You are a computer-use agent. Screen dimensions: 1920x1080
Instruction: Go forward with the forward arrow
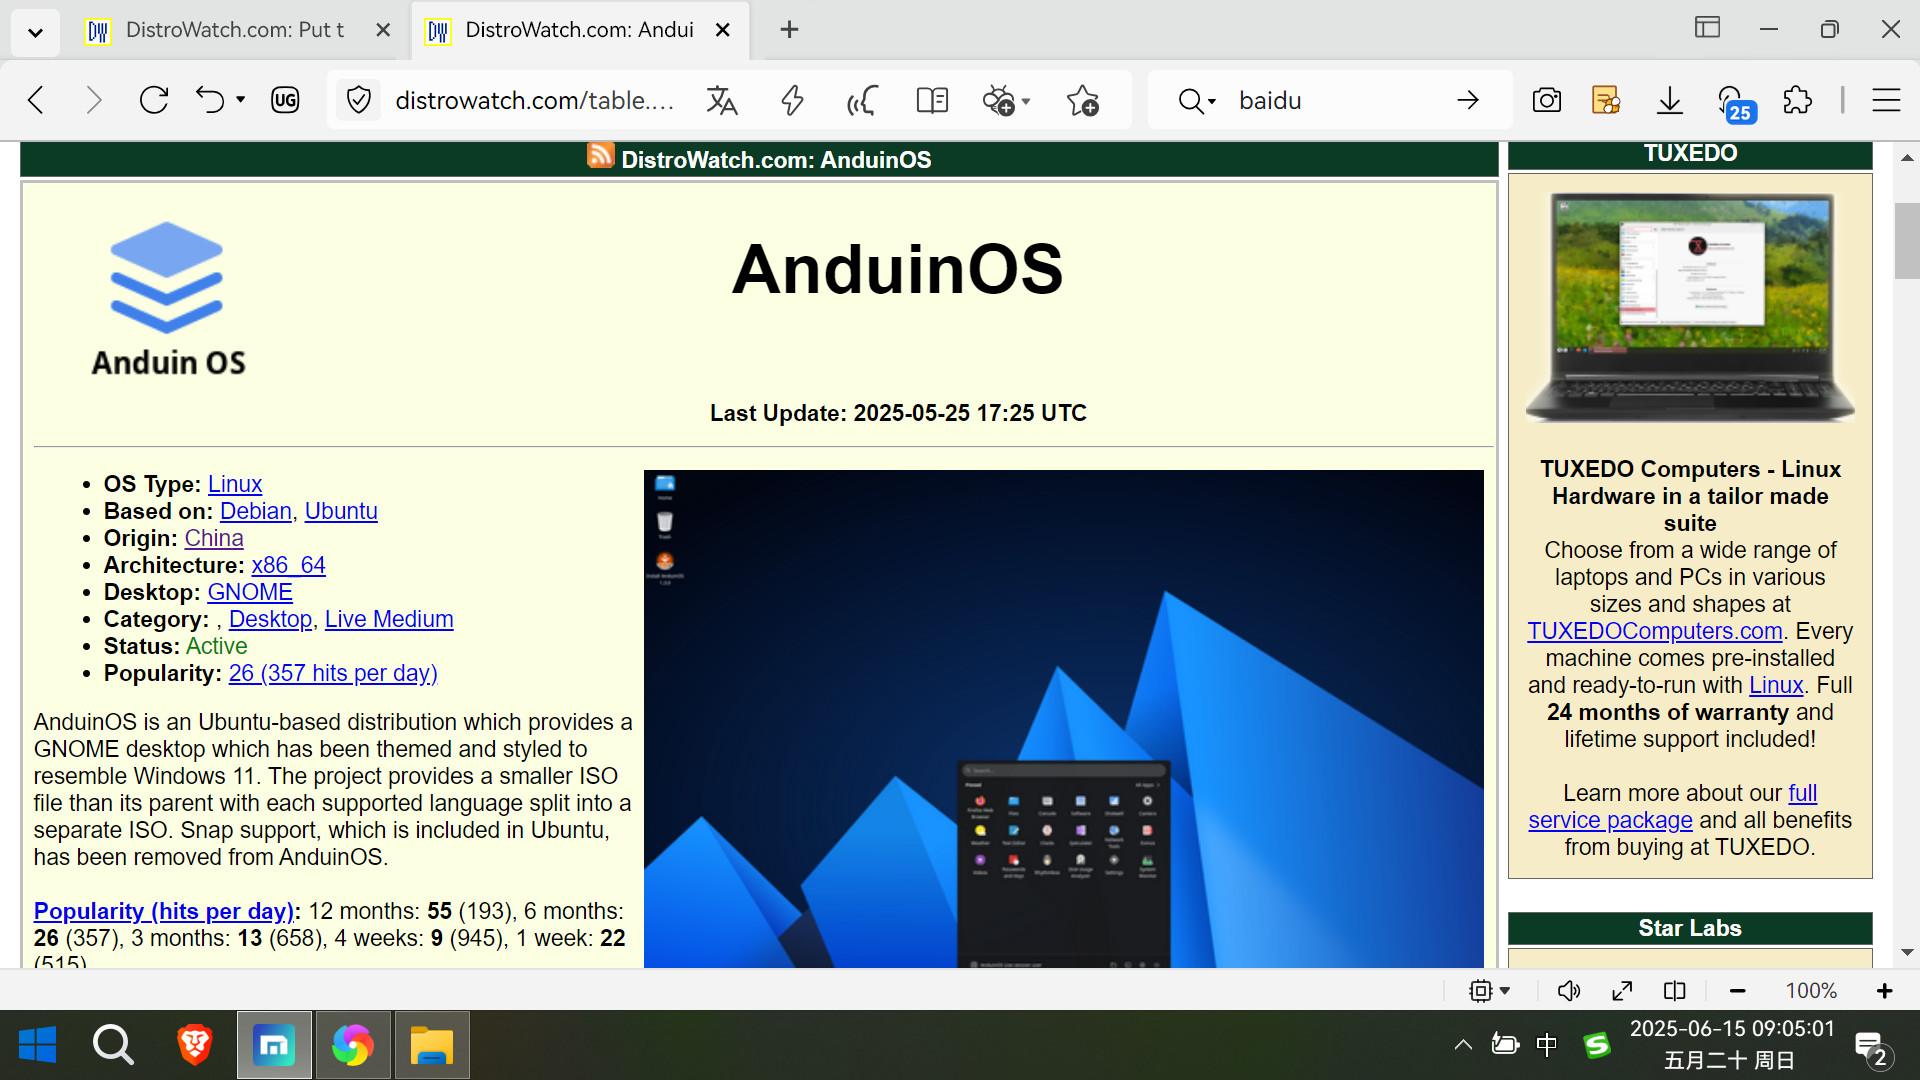[94, 100]
